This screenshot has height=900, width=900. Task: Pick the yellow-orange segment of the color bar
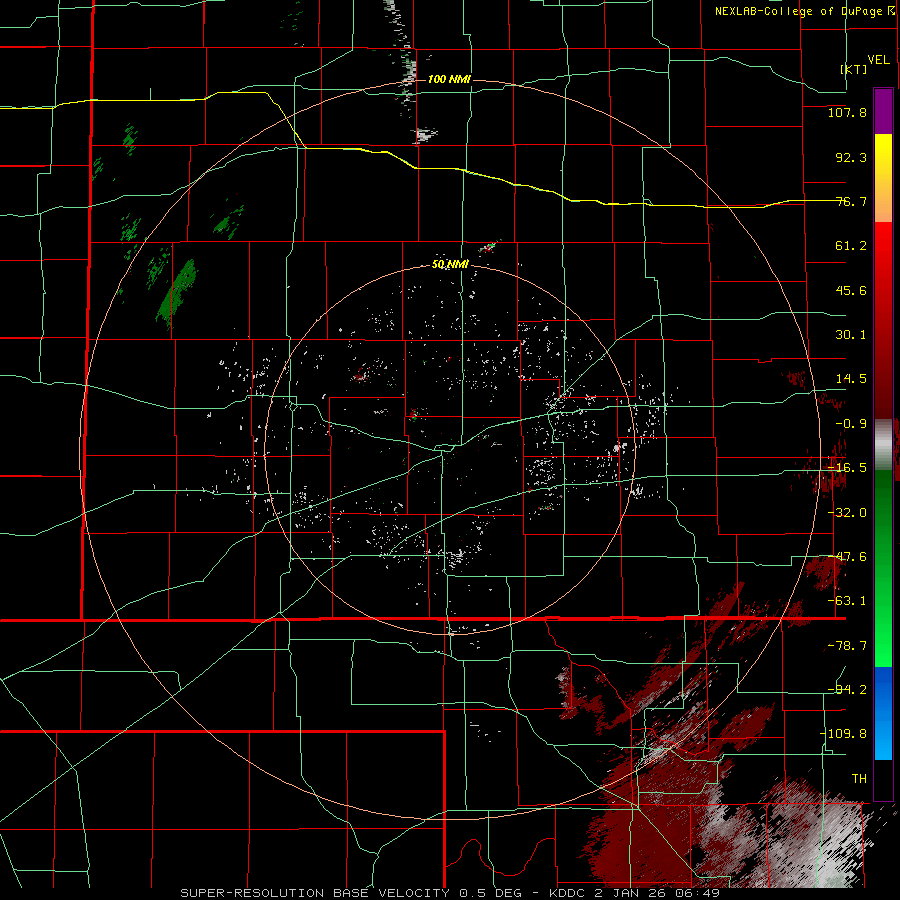coord(883,178)
